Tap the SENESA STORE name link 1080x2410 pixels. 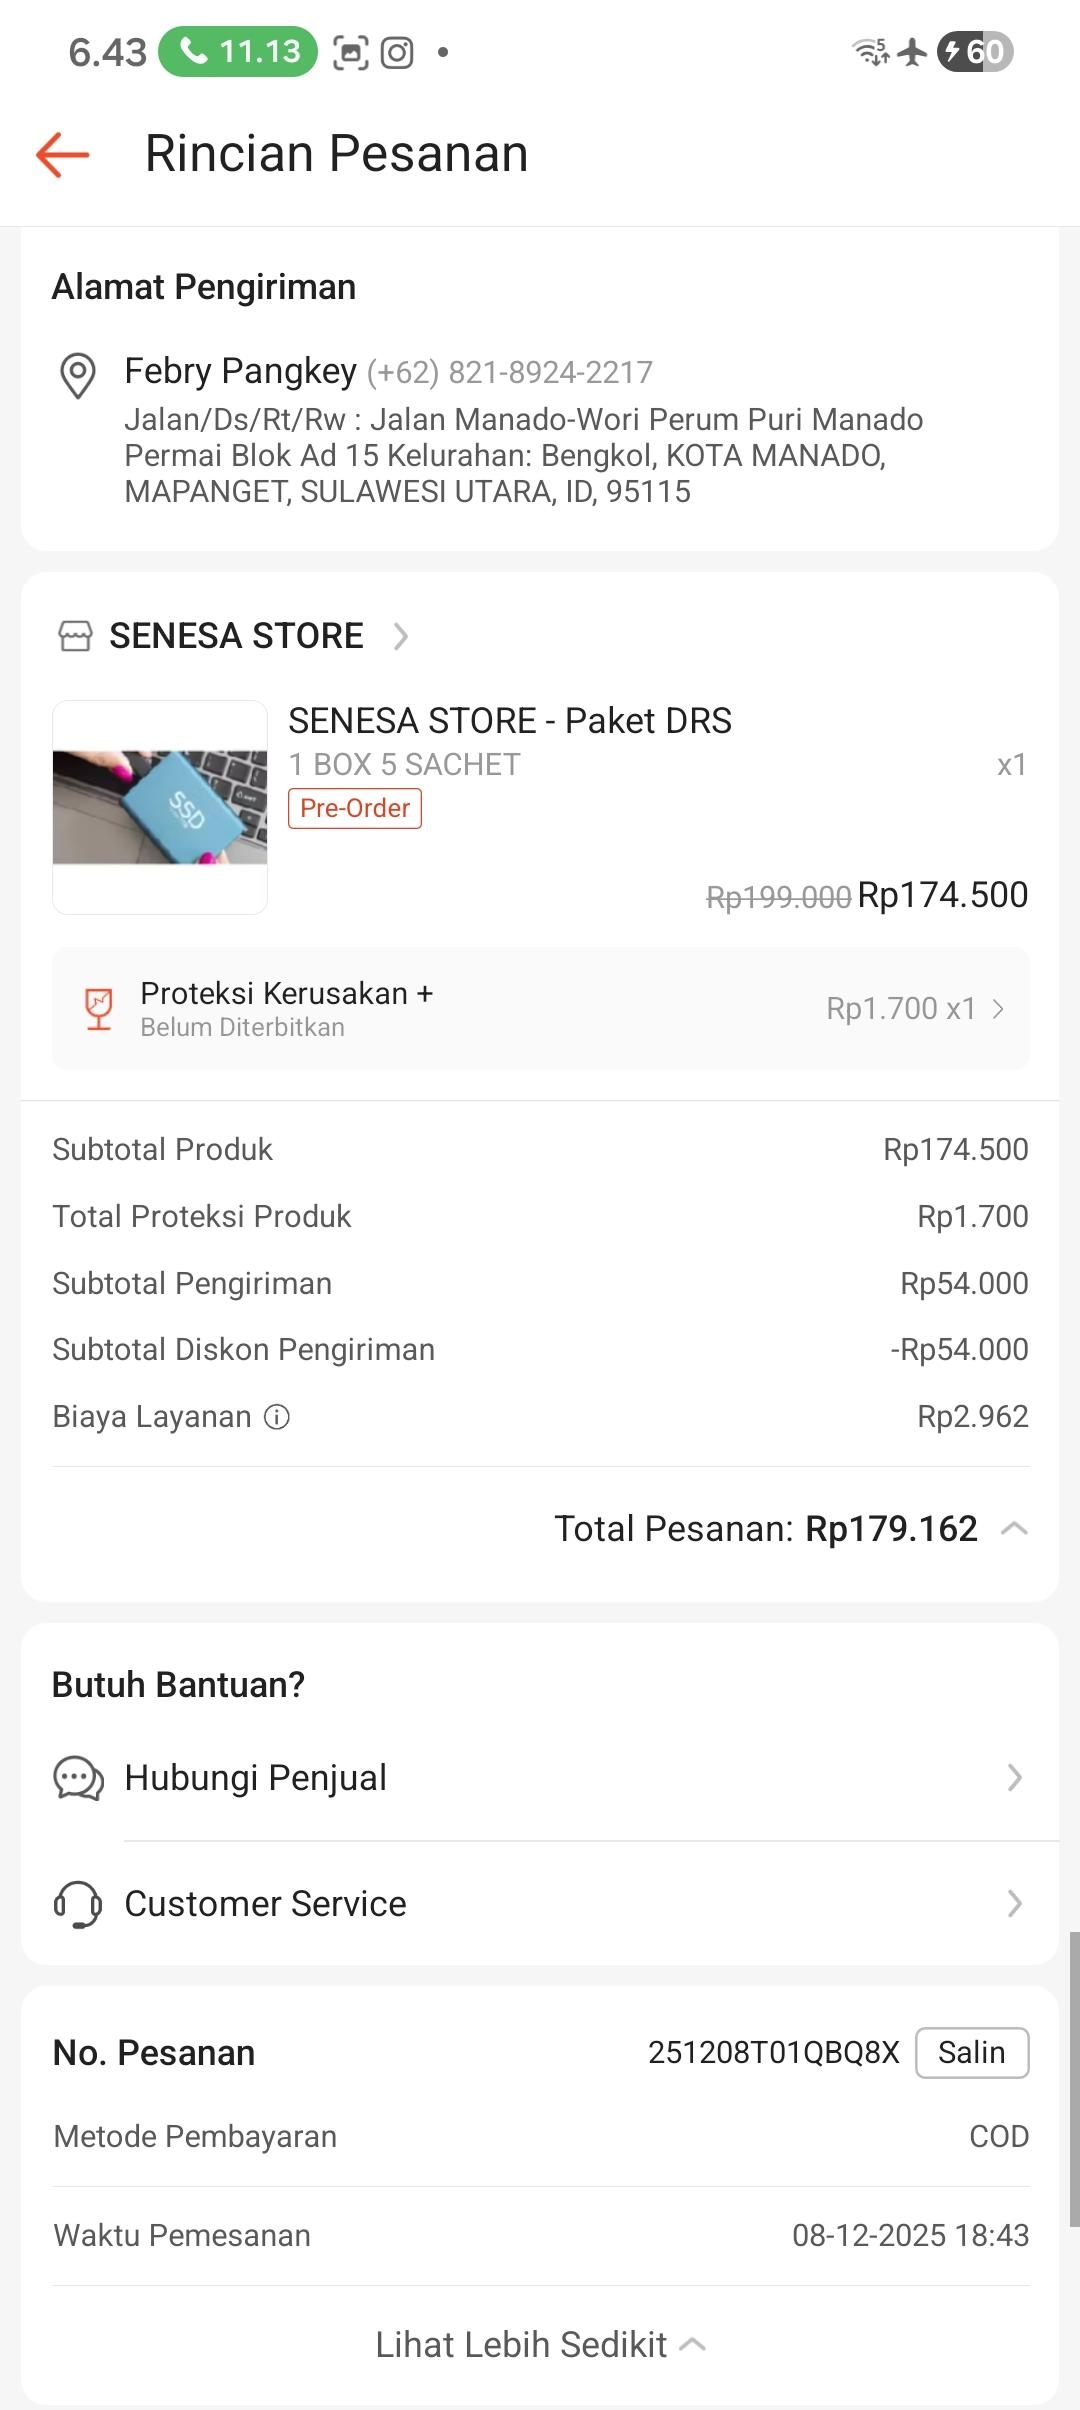(236, 636)
